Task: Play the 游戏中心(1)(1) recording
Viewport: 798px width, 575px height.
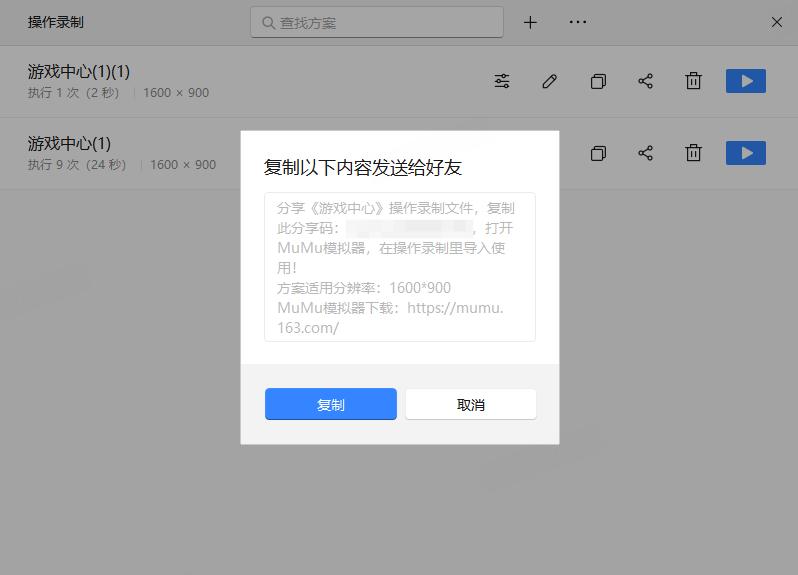Action: pos(745,81)
